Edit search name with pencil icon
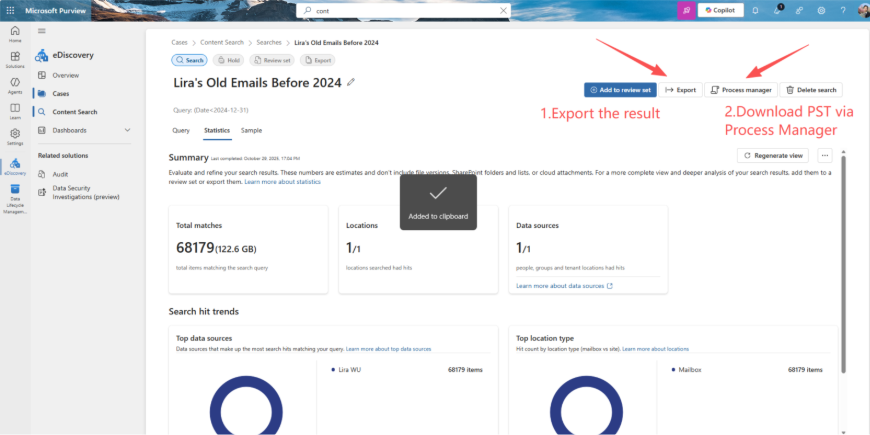Viewport: 870px width, 435px height. tap(351, 83)
